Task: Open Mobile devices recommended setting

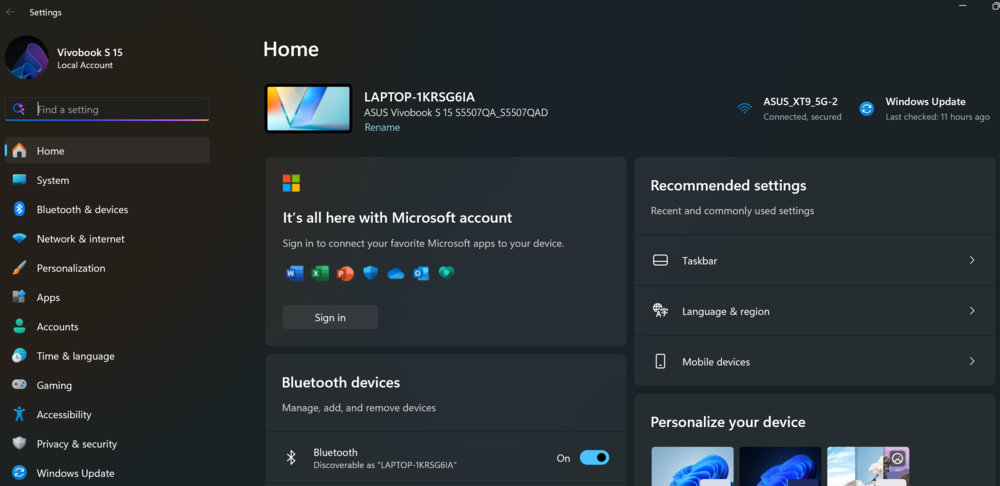Action: [x=814, y=361]
